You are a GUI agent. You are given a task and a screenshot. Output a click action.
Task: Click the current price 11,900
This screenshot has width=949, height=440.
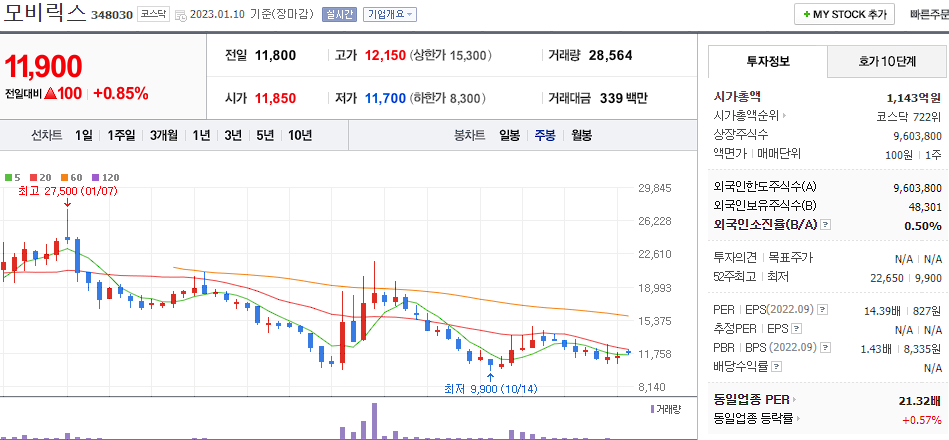43,67
